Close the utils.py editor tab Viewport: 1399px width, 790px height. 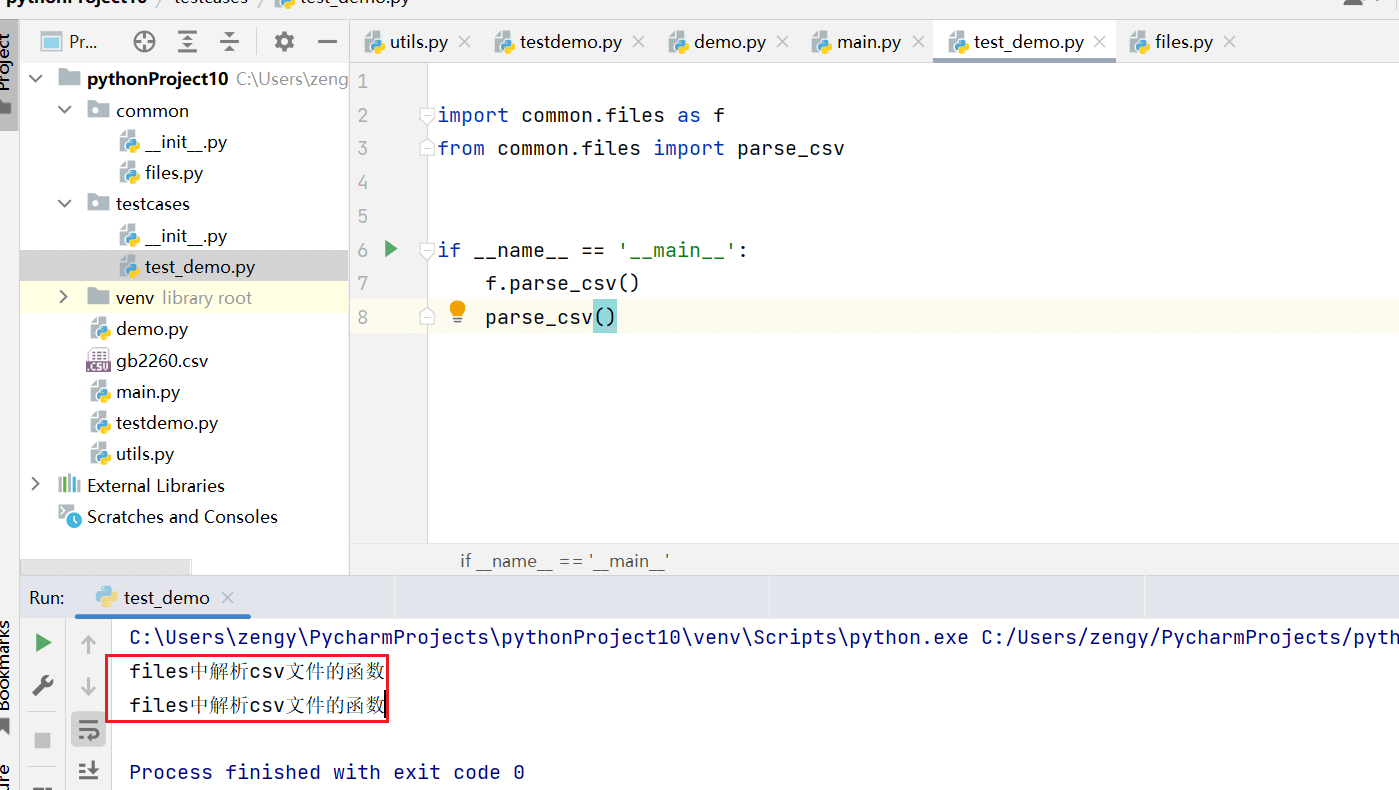[464, 42]
